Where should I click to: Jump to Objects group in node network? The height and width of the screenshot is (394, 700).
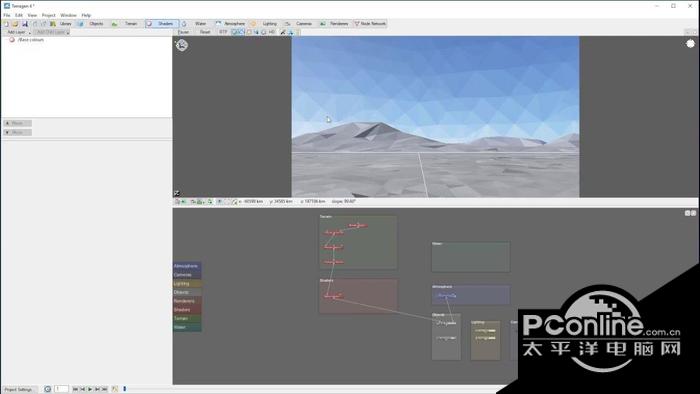coord(187,292)
